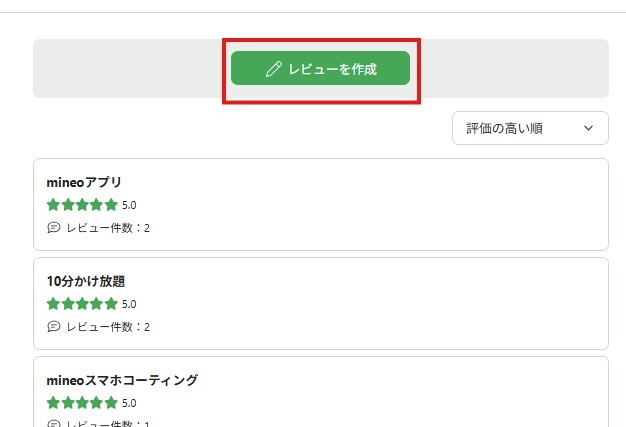Open the 評価の高い順 sort dropdown
Image resolution: width=626 pixels, height=427 pixels.
[529, 128]
